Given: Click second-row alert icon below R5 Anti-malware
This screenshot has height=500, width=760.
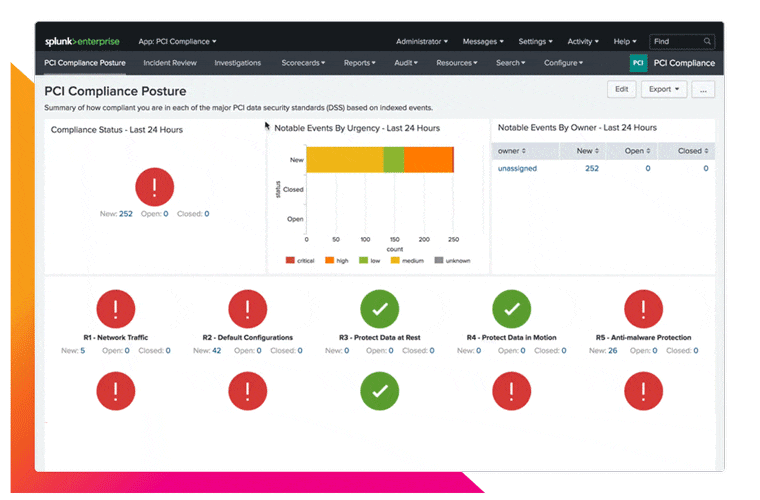Looking at the screenshot, I should pyautogui.click(x=643, y=391).
